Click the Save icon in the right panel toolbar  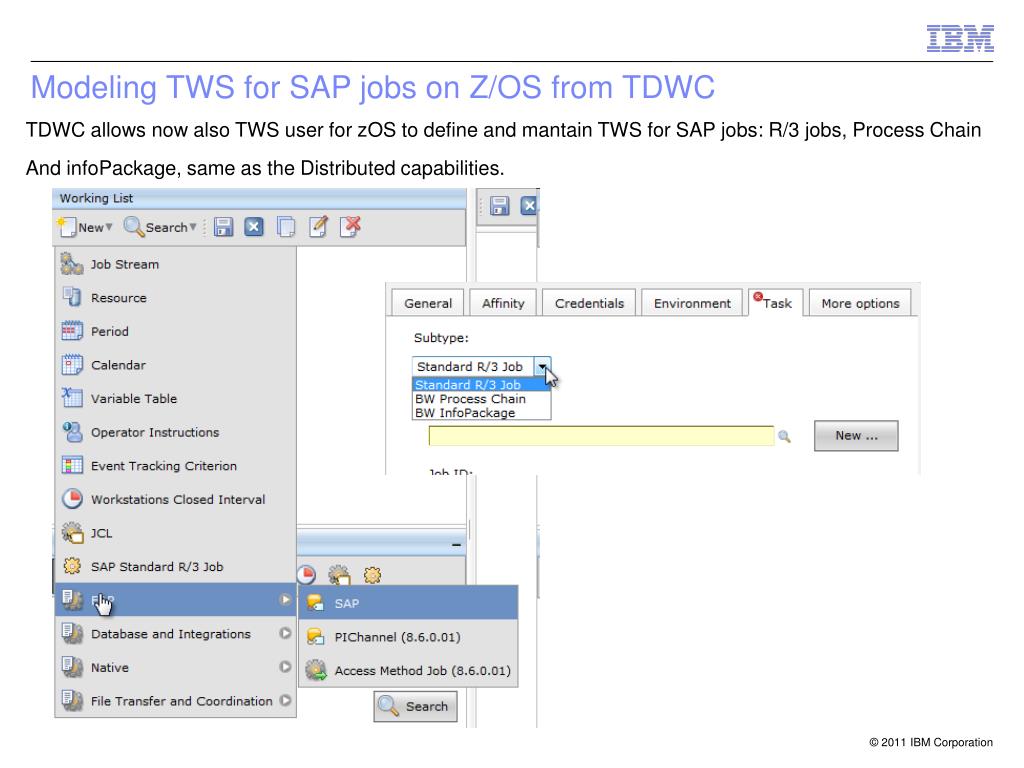click(500, 206)
